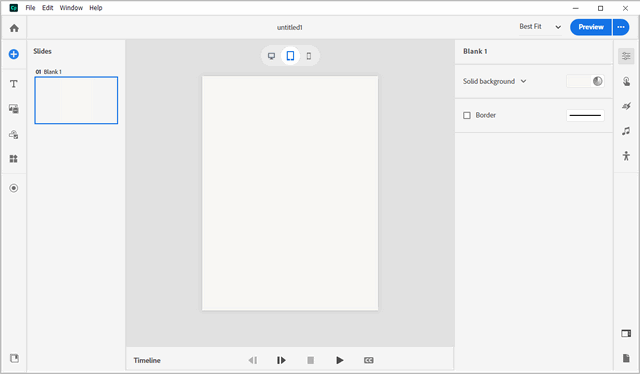Switch to tablet device view
The width and height of the screenshot is (640, 374).
tap(290, 56)
